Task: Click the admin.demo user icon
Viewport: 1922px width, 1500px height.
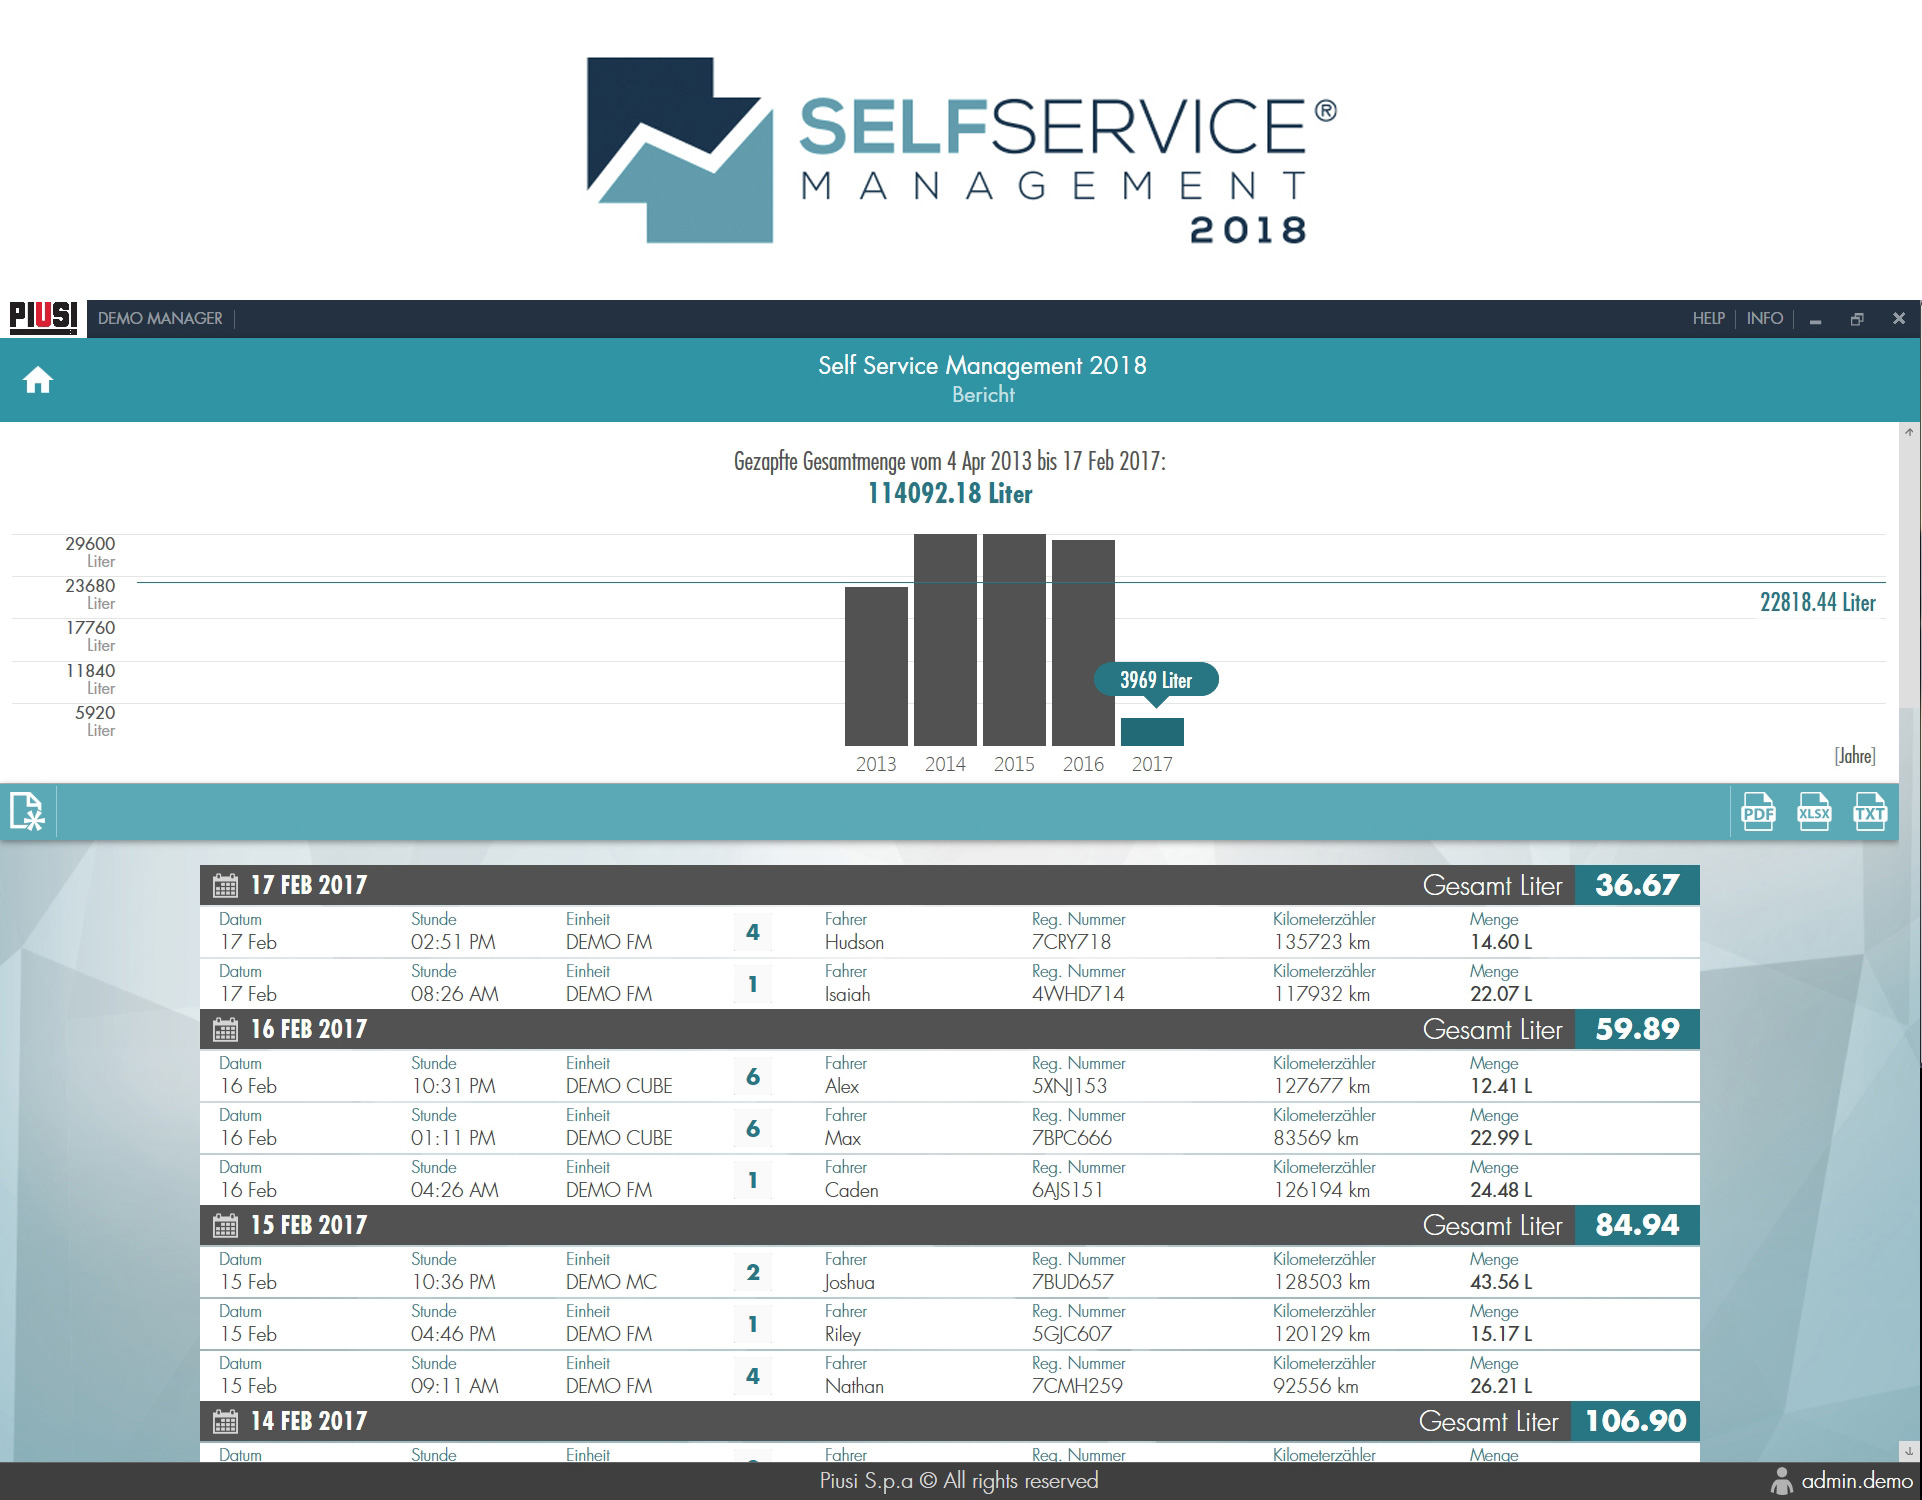Action: click(x=1781, y=1481)
